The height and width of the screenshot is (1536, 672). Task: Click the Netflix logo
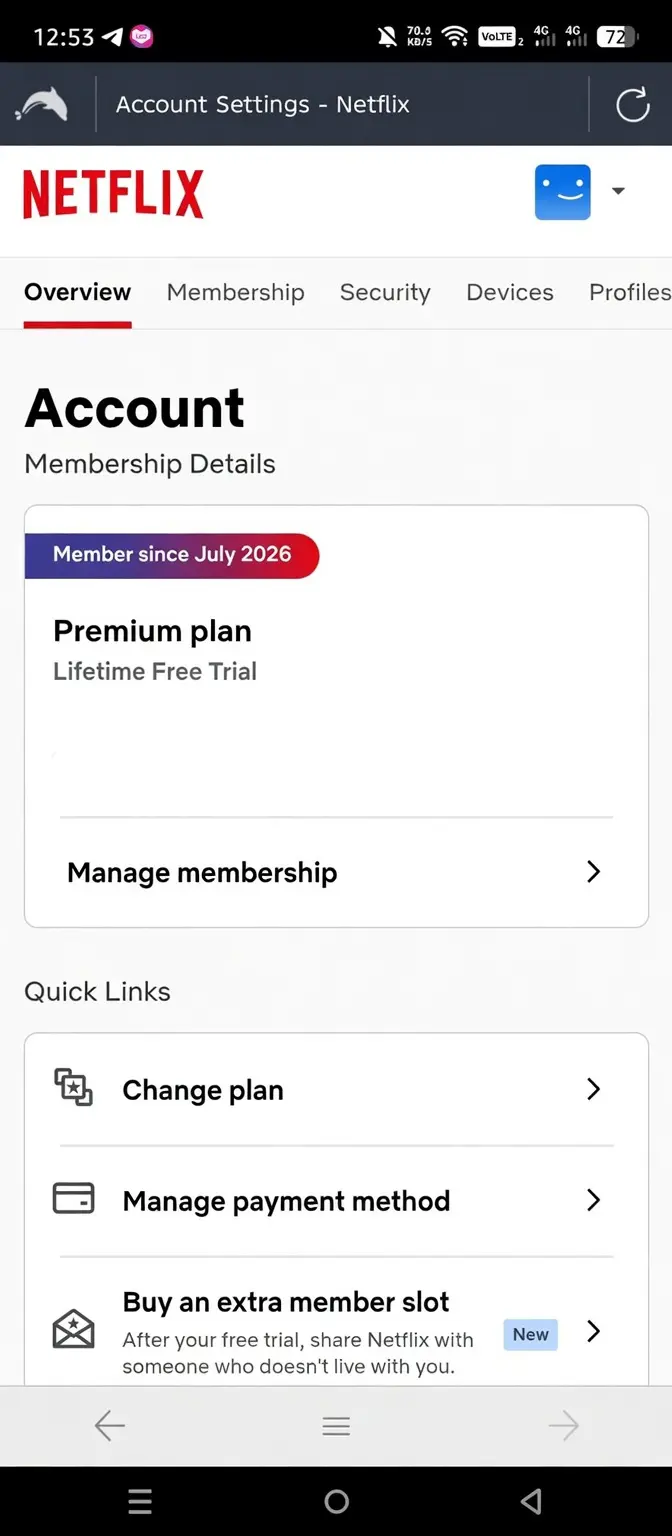113,193
